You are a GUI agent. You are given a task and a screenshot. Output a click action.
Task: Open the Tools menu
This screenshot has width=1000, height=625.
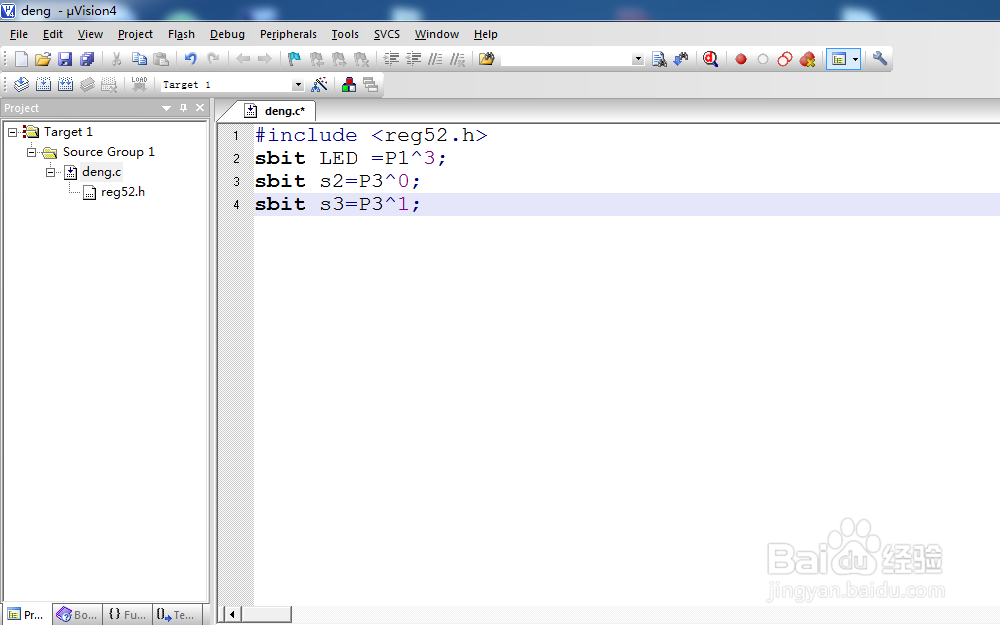(345, 34)
